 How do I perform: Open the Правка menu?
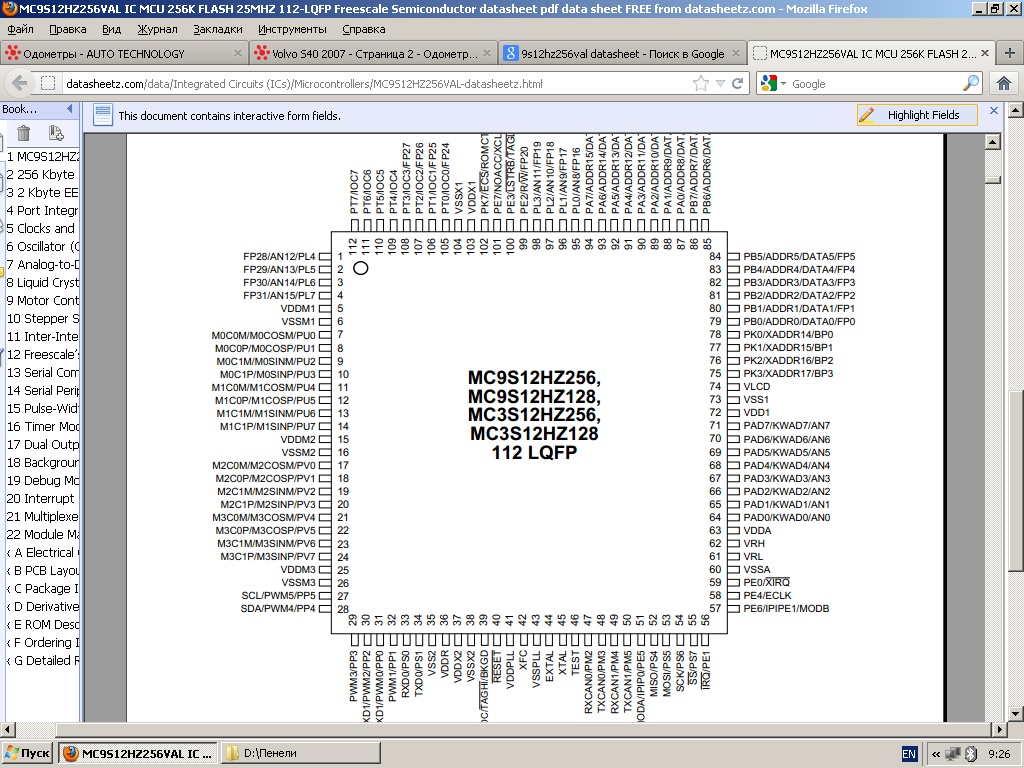coord(67,29)
